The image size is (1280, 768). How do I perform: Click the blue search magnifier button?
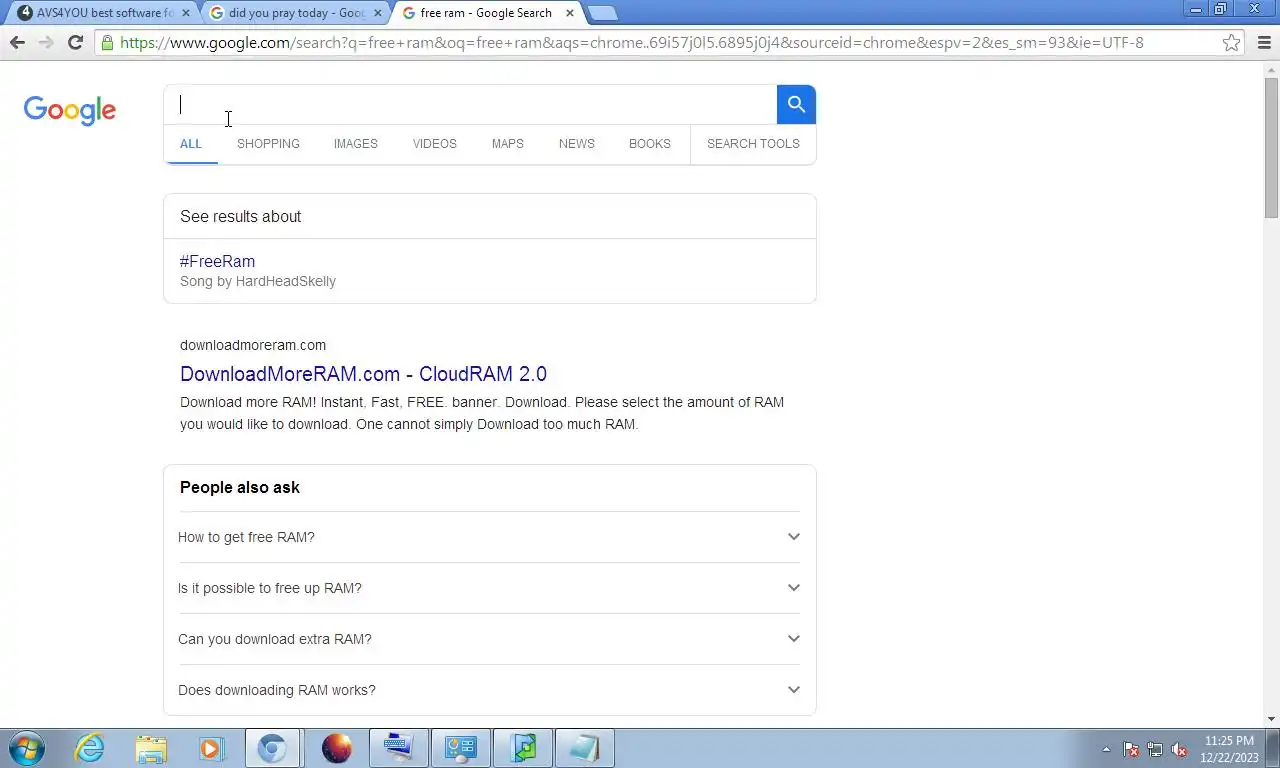tap(796, 104)
